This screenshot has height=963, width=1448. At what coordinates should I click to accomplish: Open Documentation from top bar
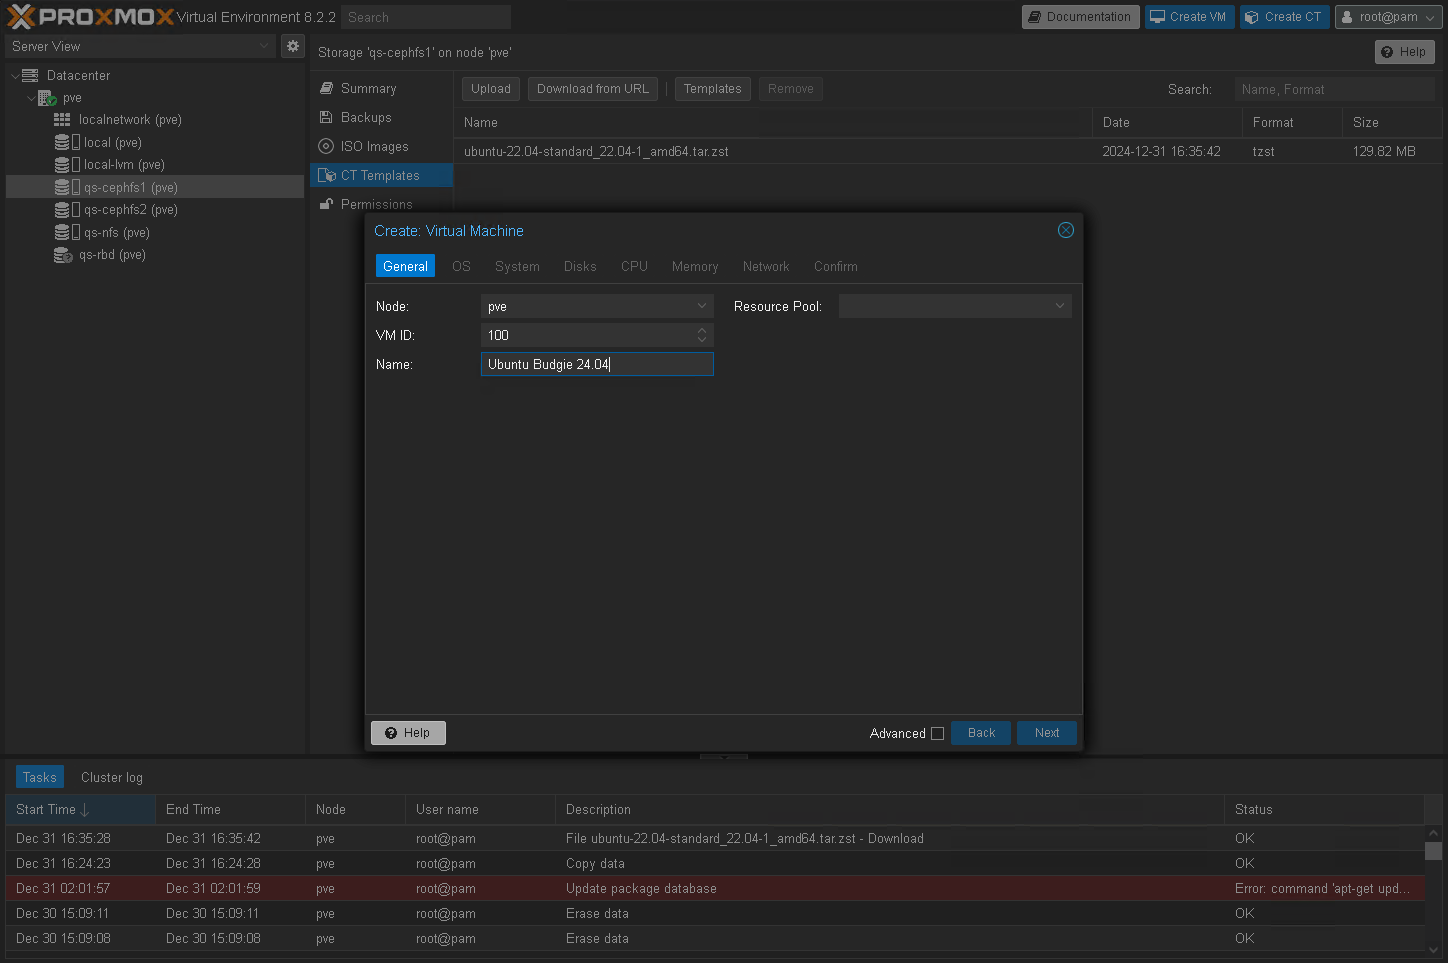click(1080, 17)
